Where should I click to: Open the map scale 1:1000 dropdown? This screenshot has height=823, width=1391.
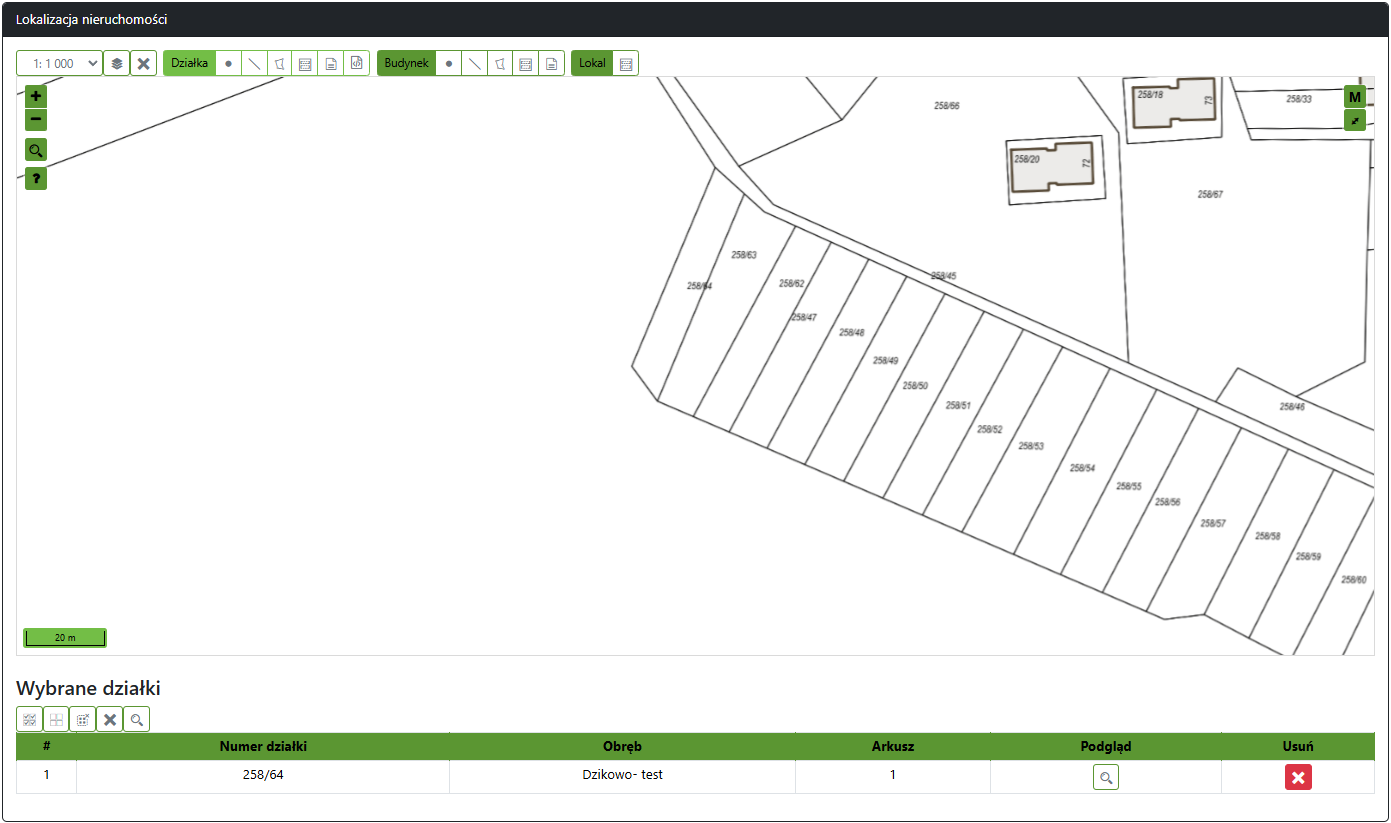pyautogui.click(x=59, y=63)
